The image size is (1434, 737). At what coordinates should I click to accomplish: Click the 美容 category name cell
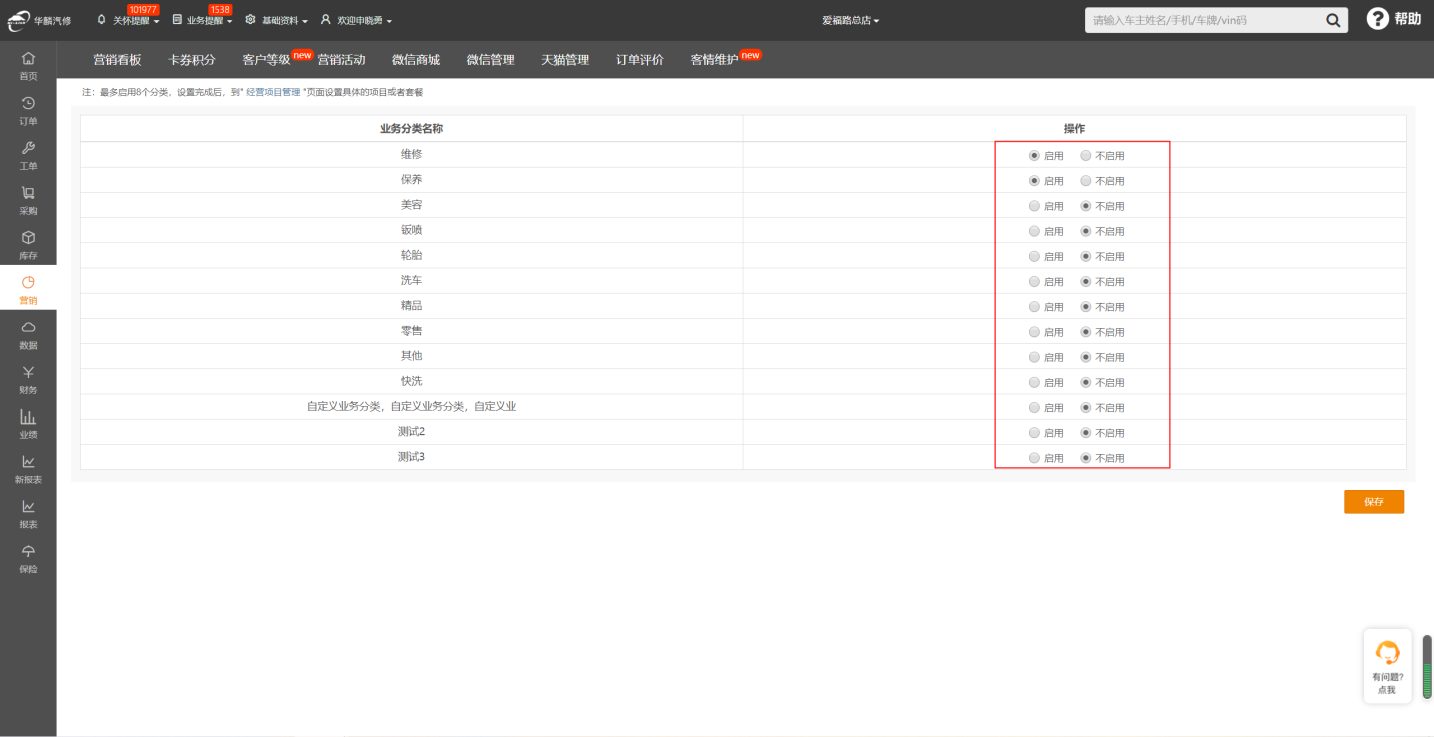coord(411,205)
